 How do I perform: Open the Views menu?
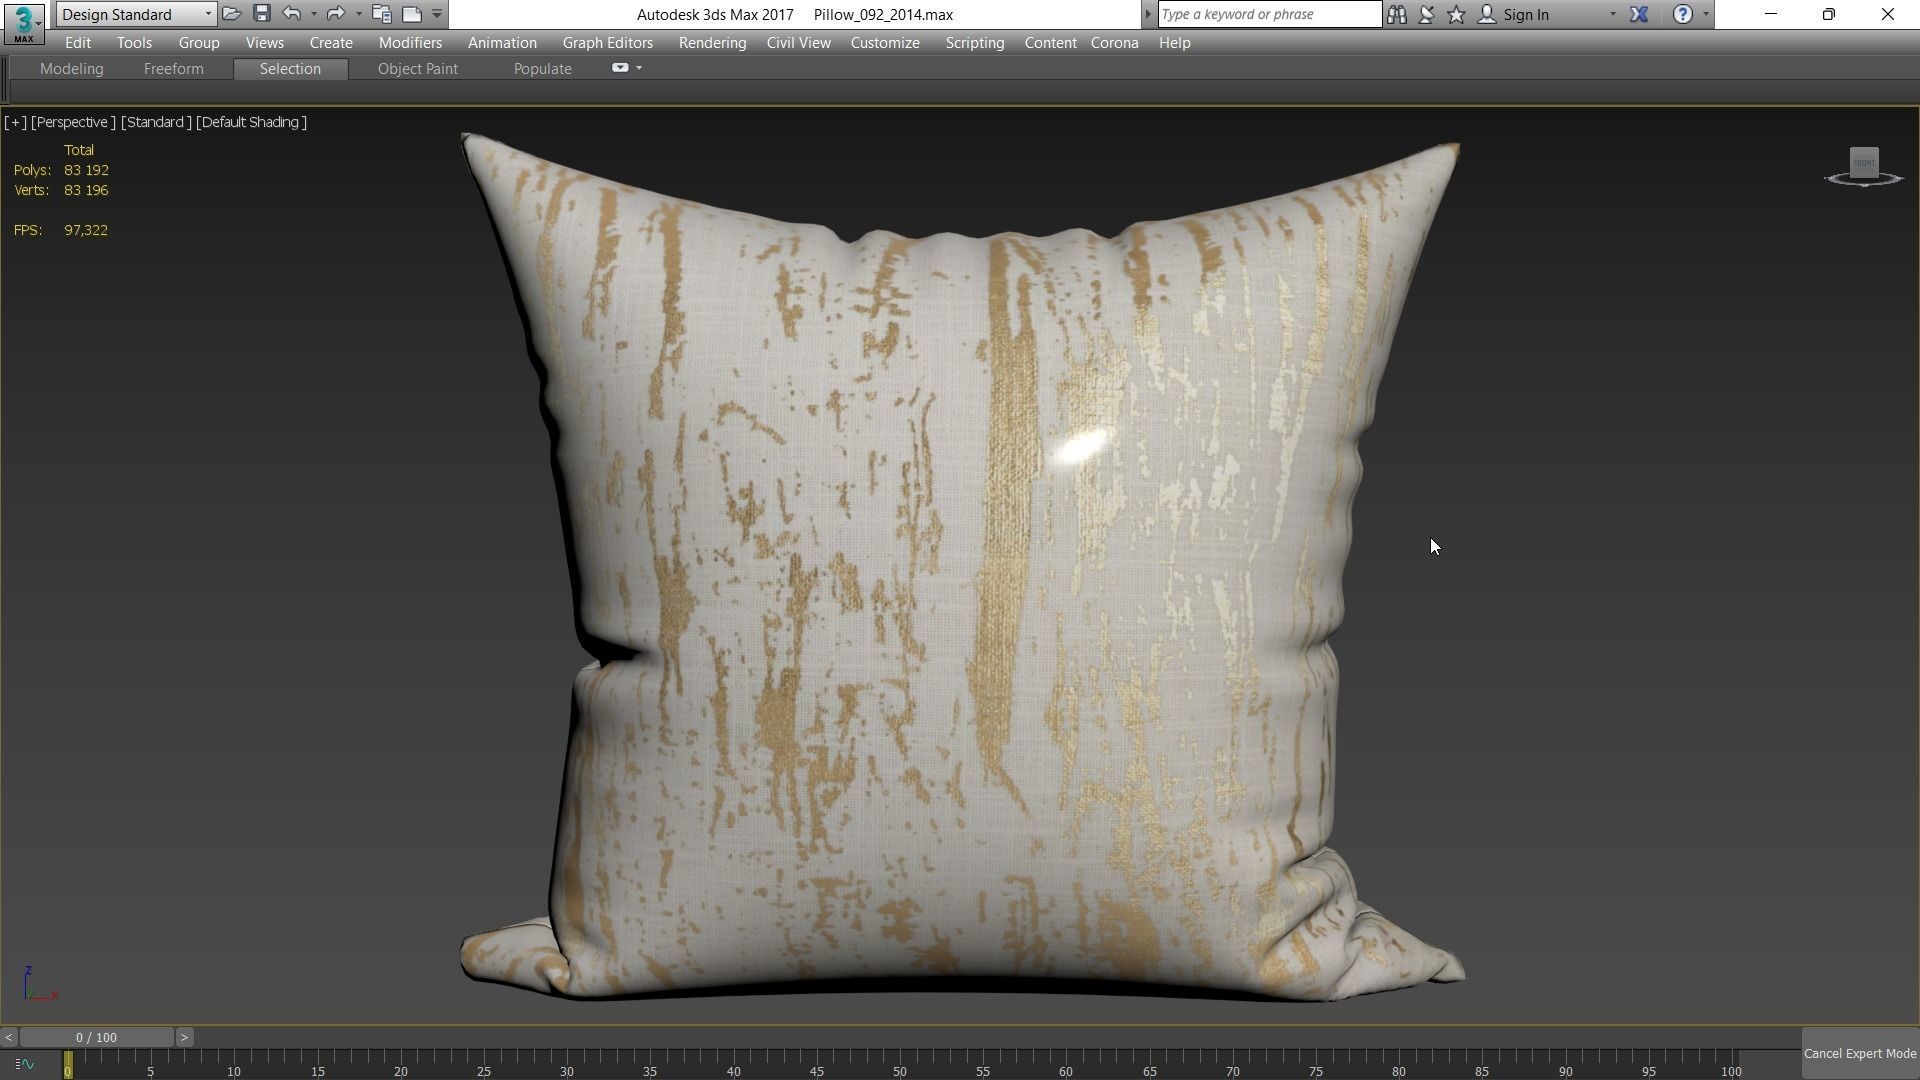(265, 43)
